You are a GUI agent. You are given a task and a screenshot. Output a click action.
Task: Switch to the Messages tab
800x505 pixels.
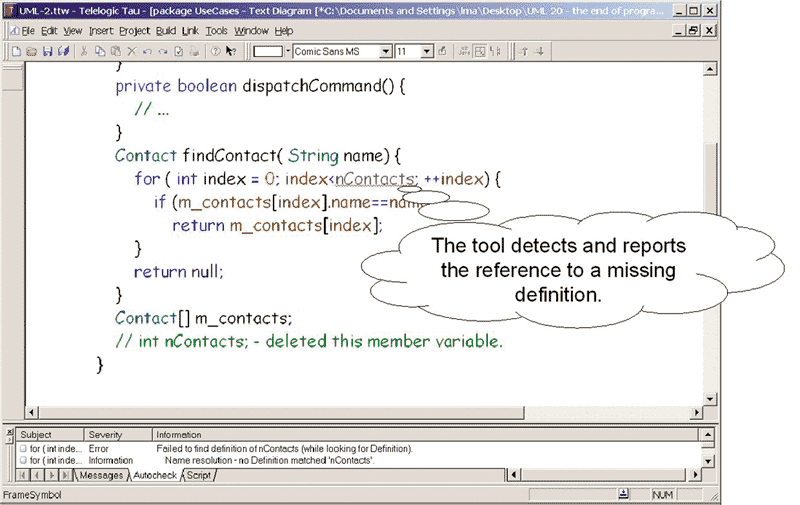tap(100, 476)
